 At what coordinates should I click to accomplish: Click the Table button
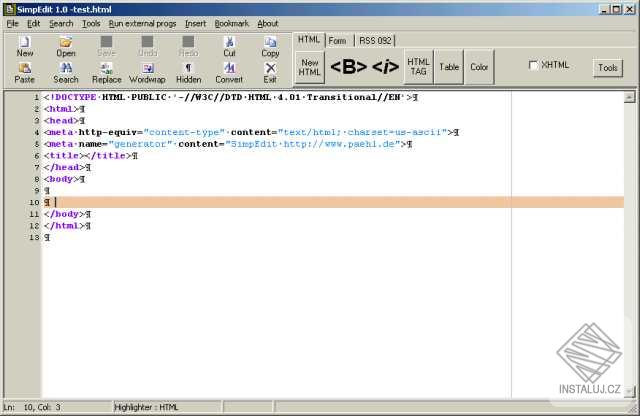click(449, 67)
